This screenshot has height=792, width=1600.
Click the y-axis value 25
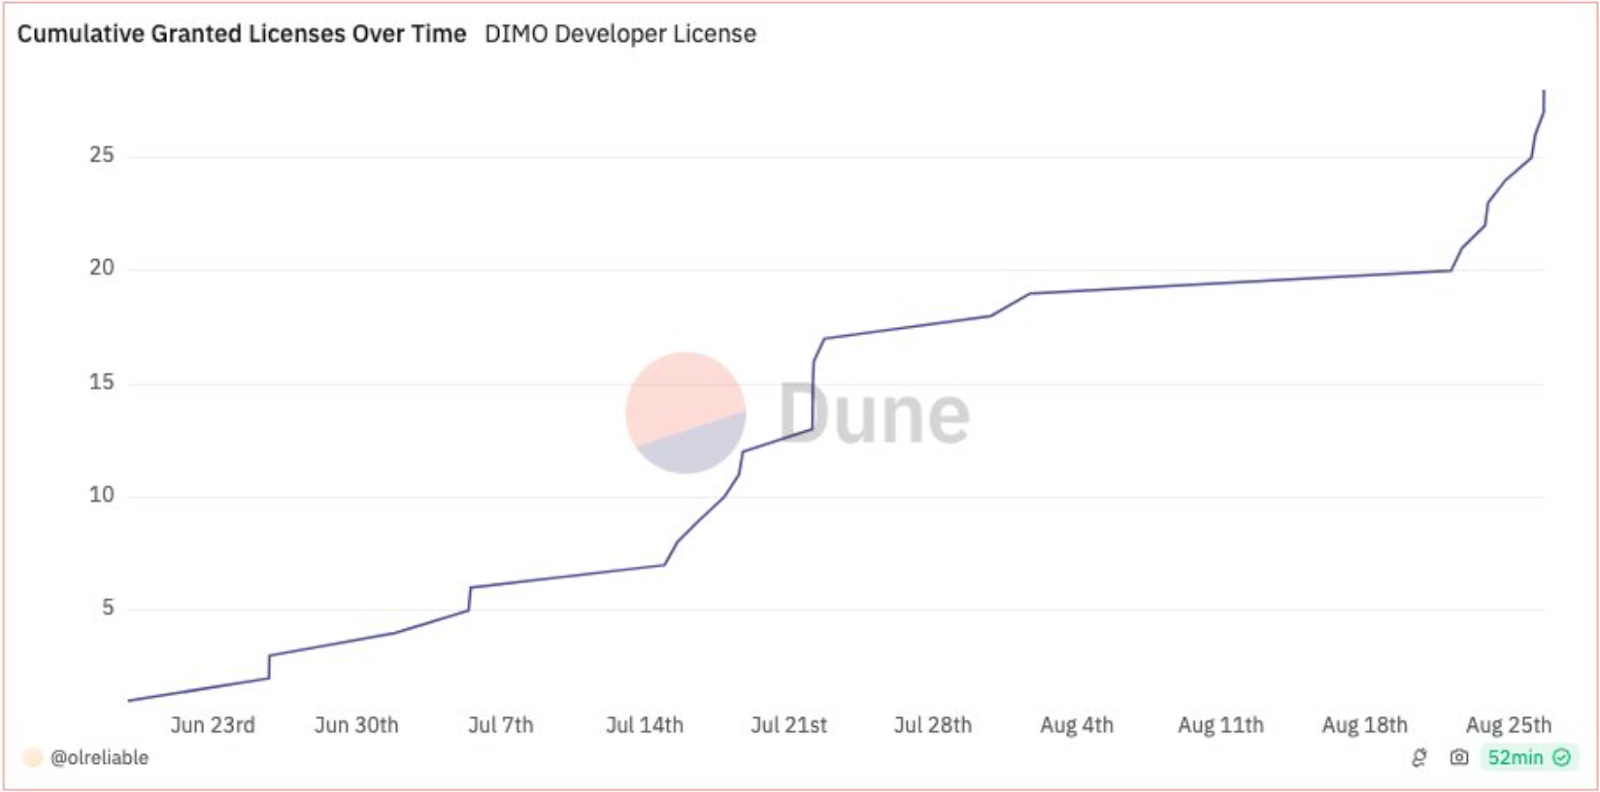(102, 155)
